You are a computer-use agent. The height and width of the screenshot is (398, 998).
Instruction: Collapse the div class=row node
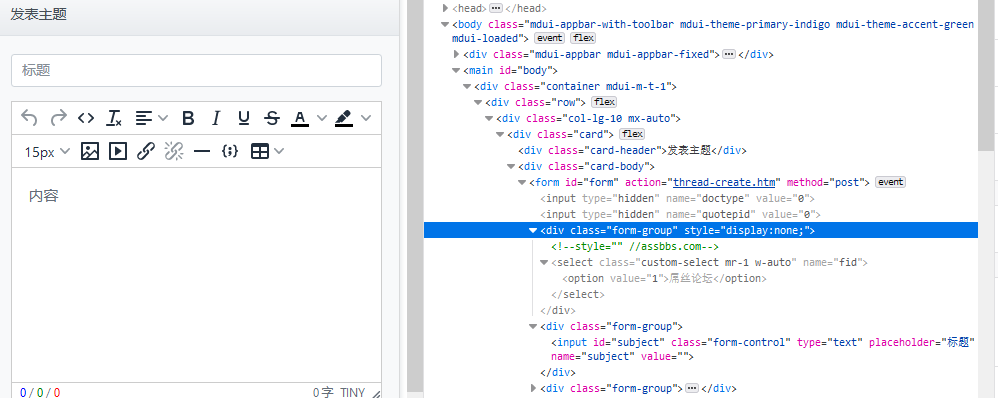tap(478, 102)
